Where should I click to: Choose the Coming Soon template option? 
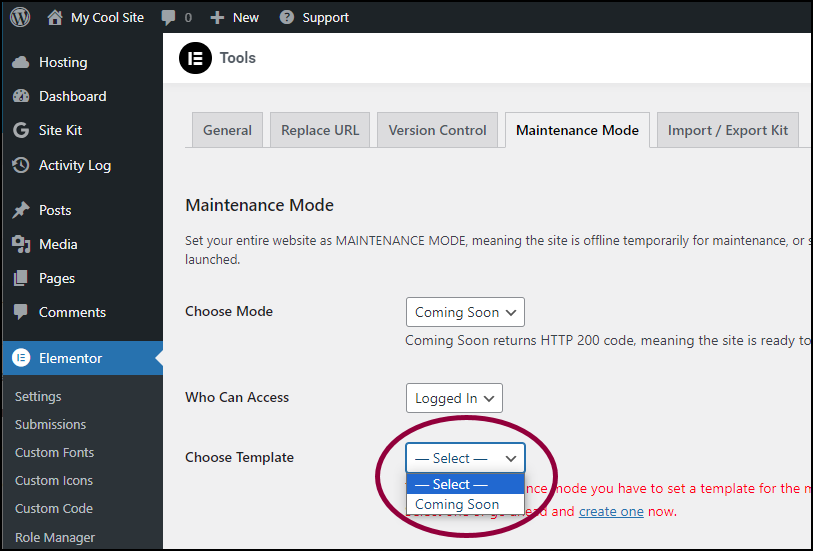pyautogui.click(x=465, y=504)
